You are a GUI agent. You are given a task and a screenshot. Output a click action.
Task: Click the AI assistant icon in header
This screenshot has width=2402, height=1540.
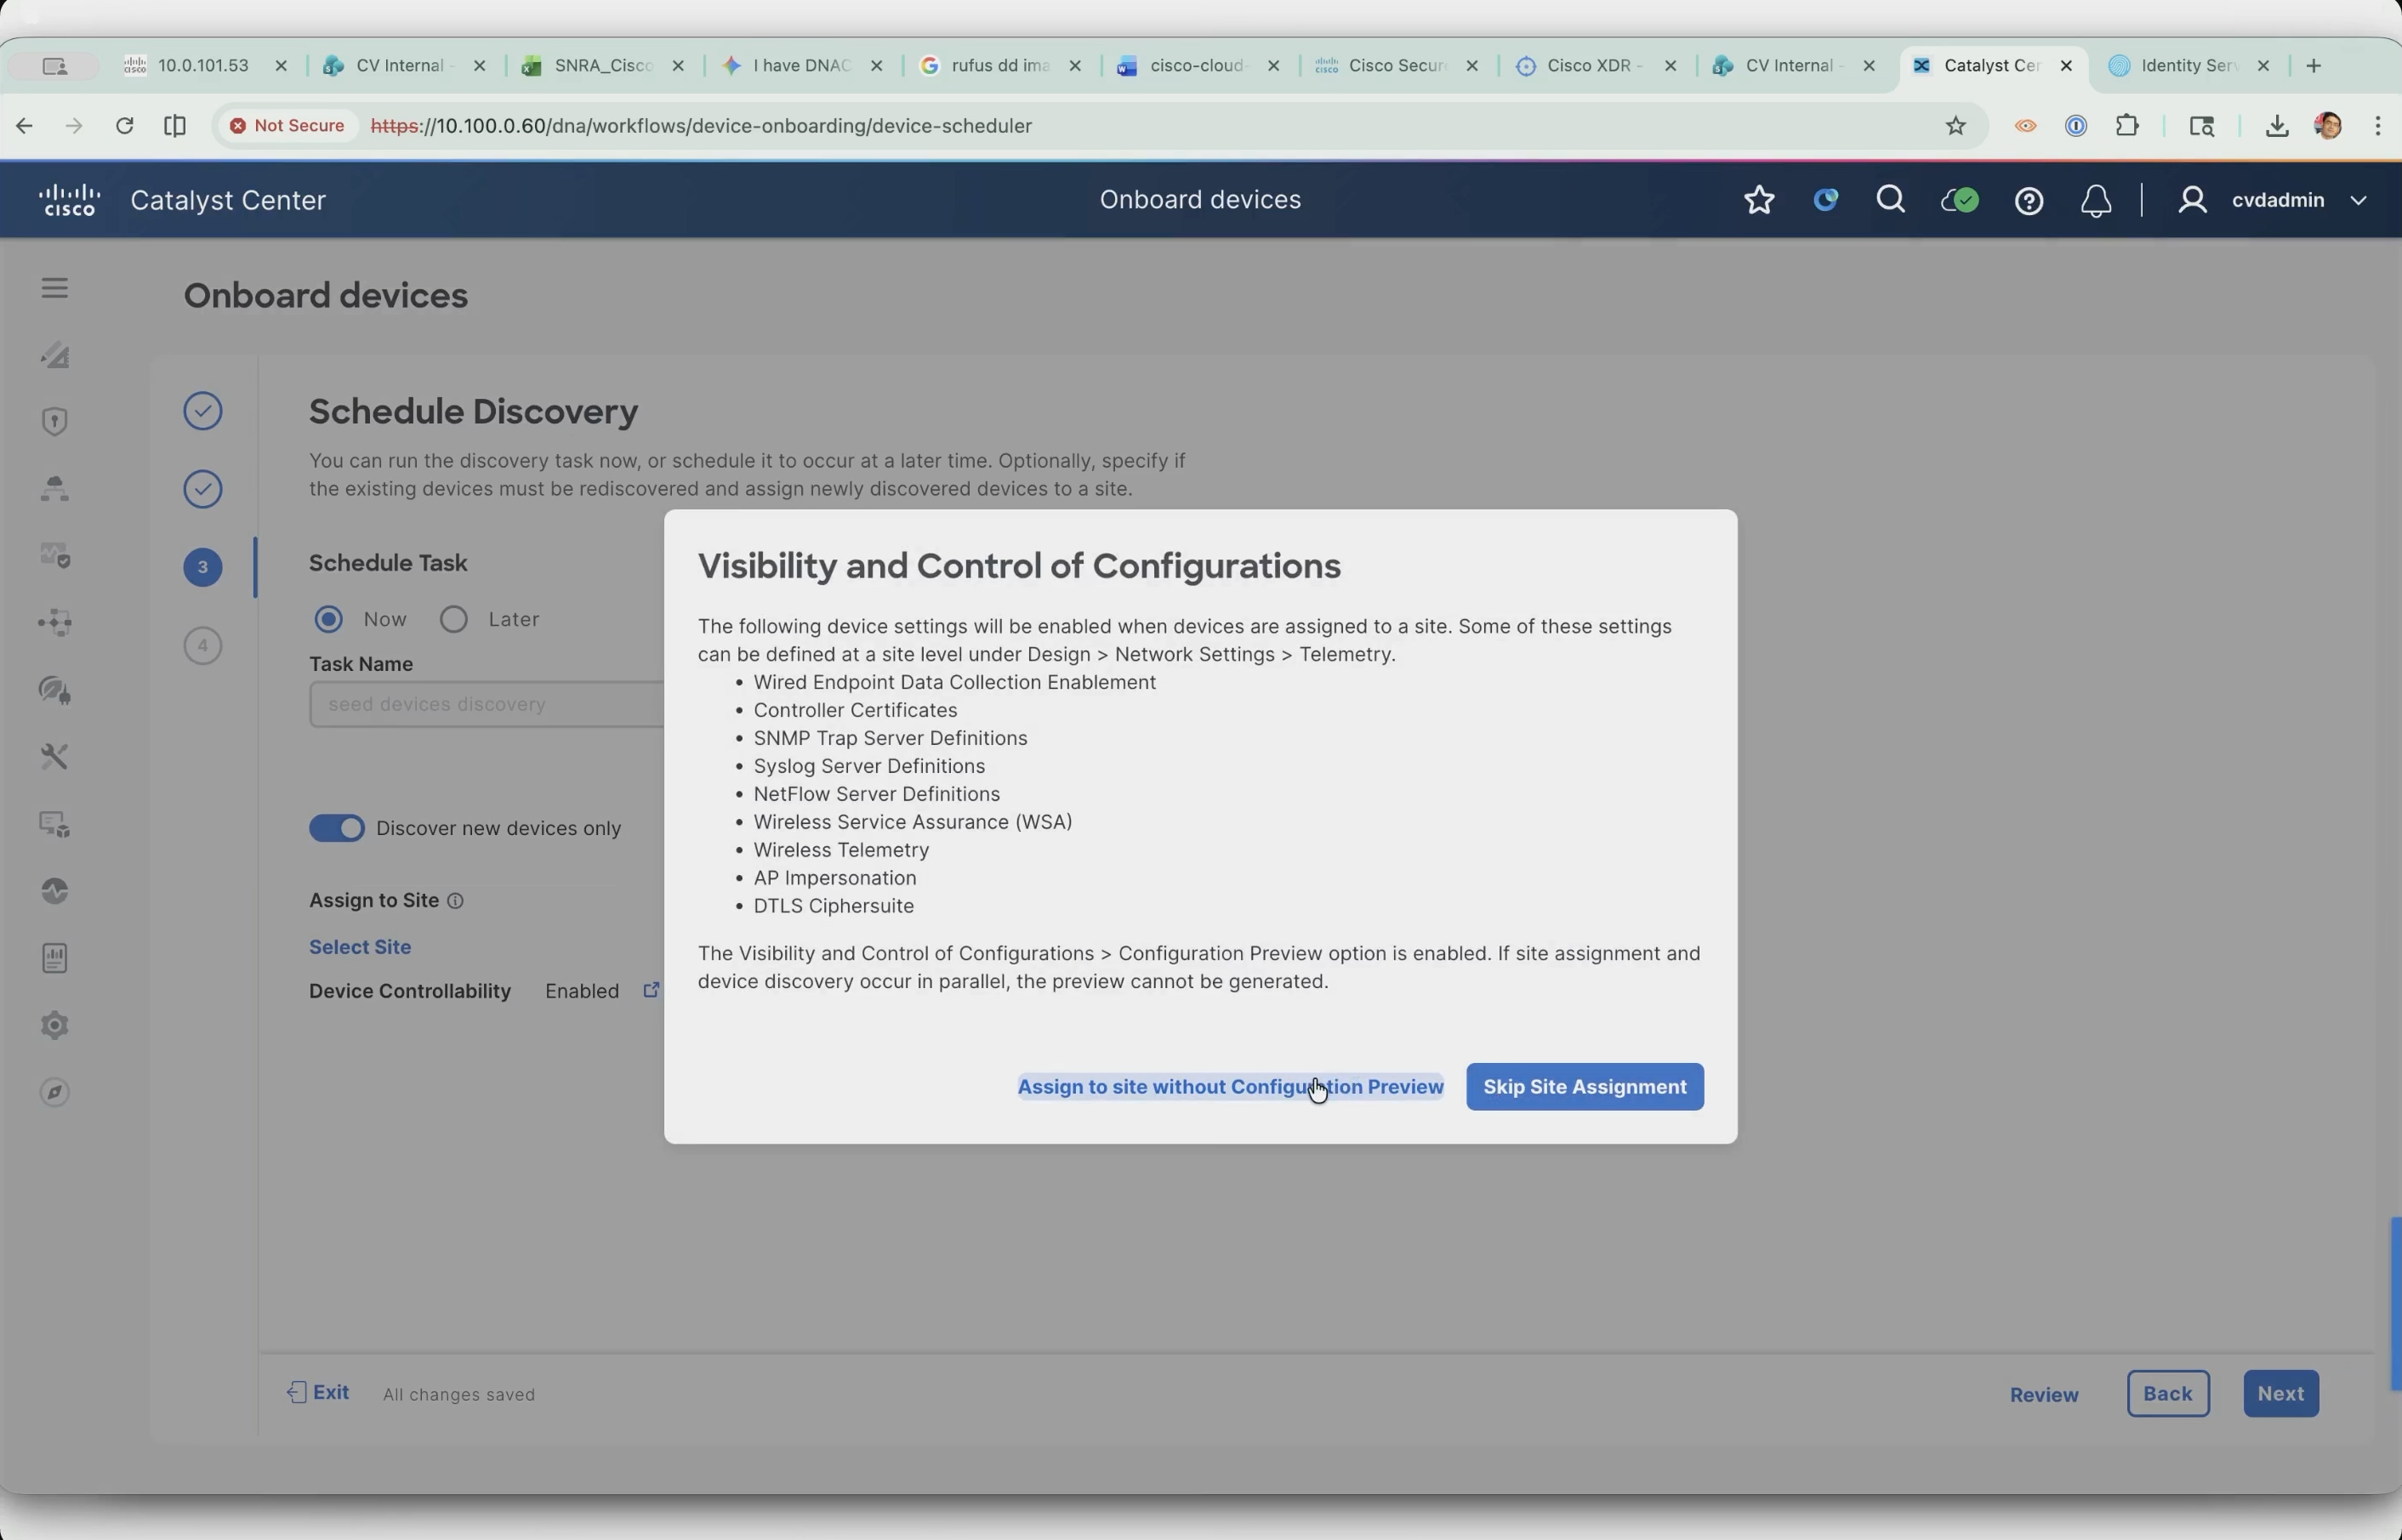point(1826,200)
